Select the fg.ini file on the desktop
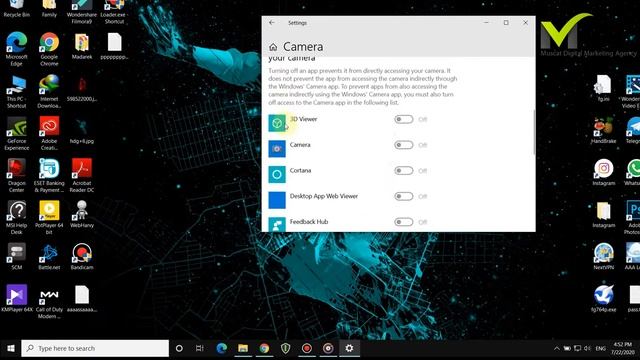The image size is (640, 360). [x=604, y=89]
